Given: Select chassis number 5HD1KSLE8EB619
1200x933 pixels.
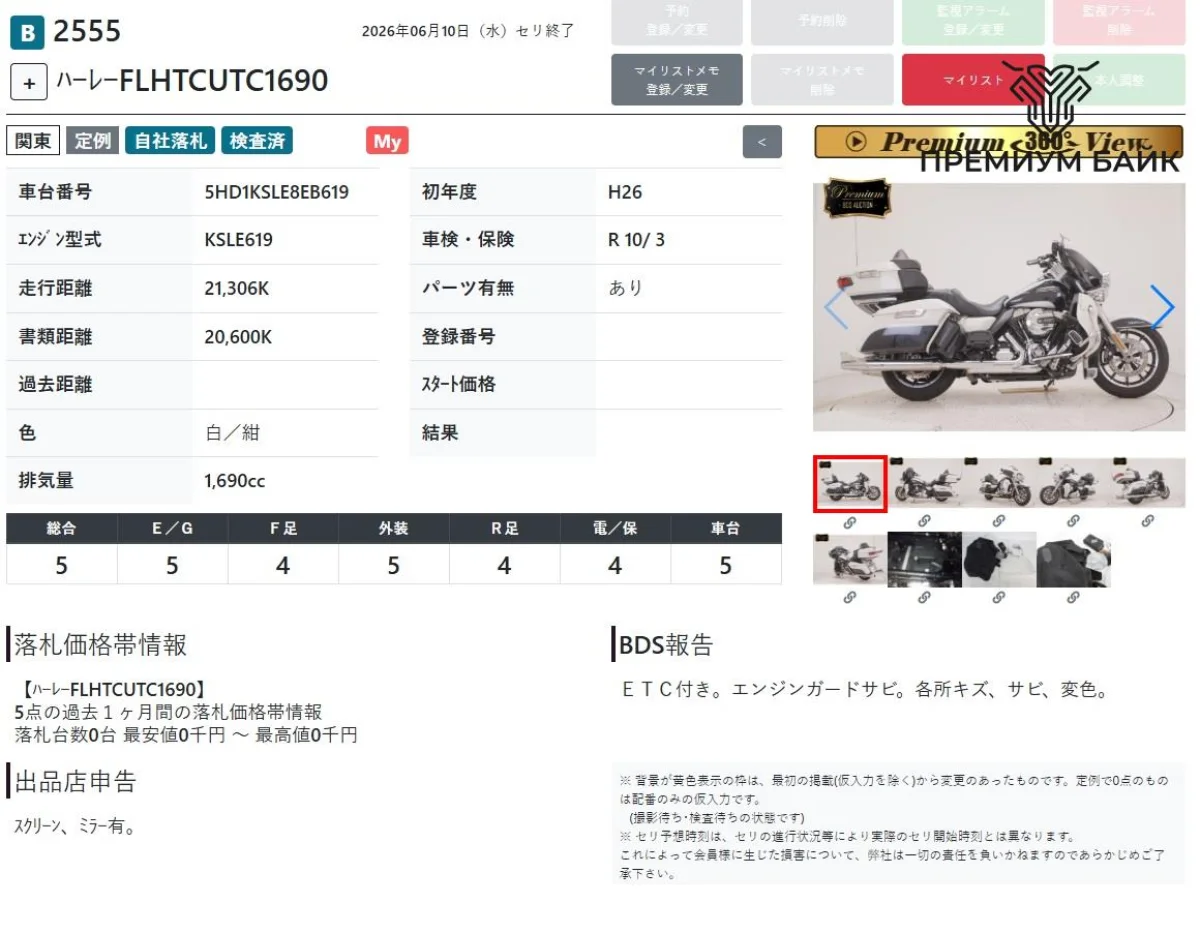Looking at the screenshot, I should click(x=277, y=192).
